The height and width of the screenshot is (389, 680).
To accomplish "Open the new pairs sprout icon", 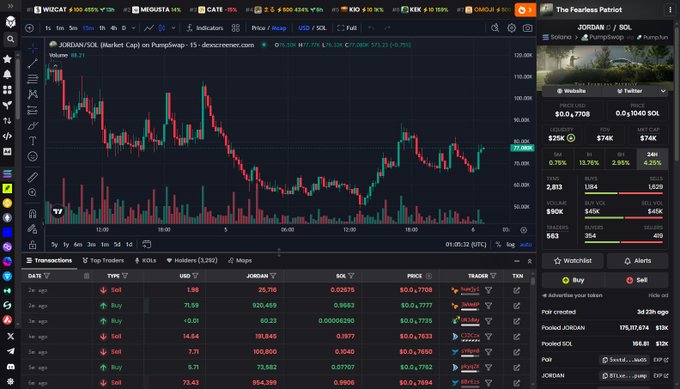I will coord(7,105).
